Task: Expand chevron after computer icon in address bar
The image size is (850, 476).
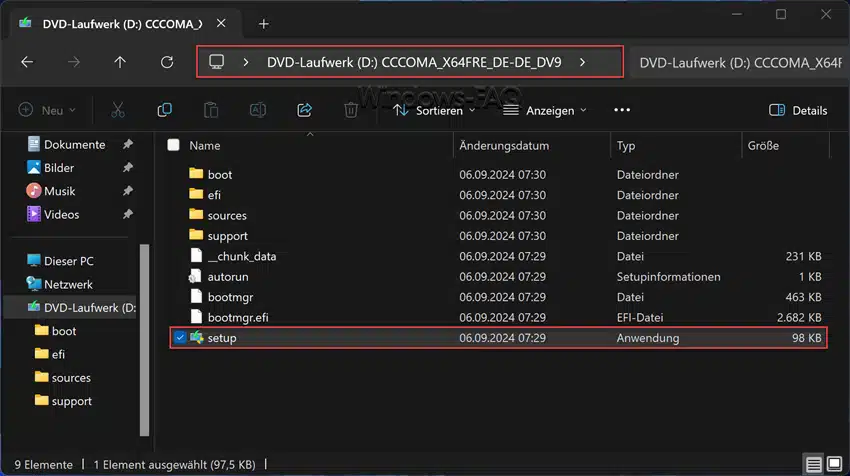Action: 246,62
